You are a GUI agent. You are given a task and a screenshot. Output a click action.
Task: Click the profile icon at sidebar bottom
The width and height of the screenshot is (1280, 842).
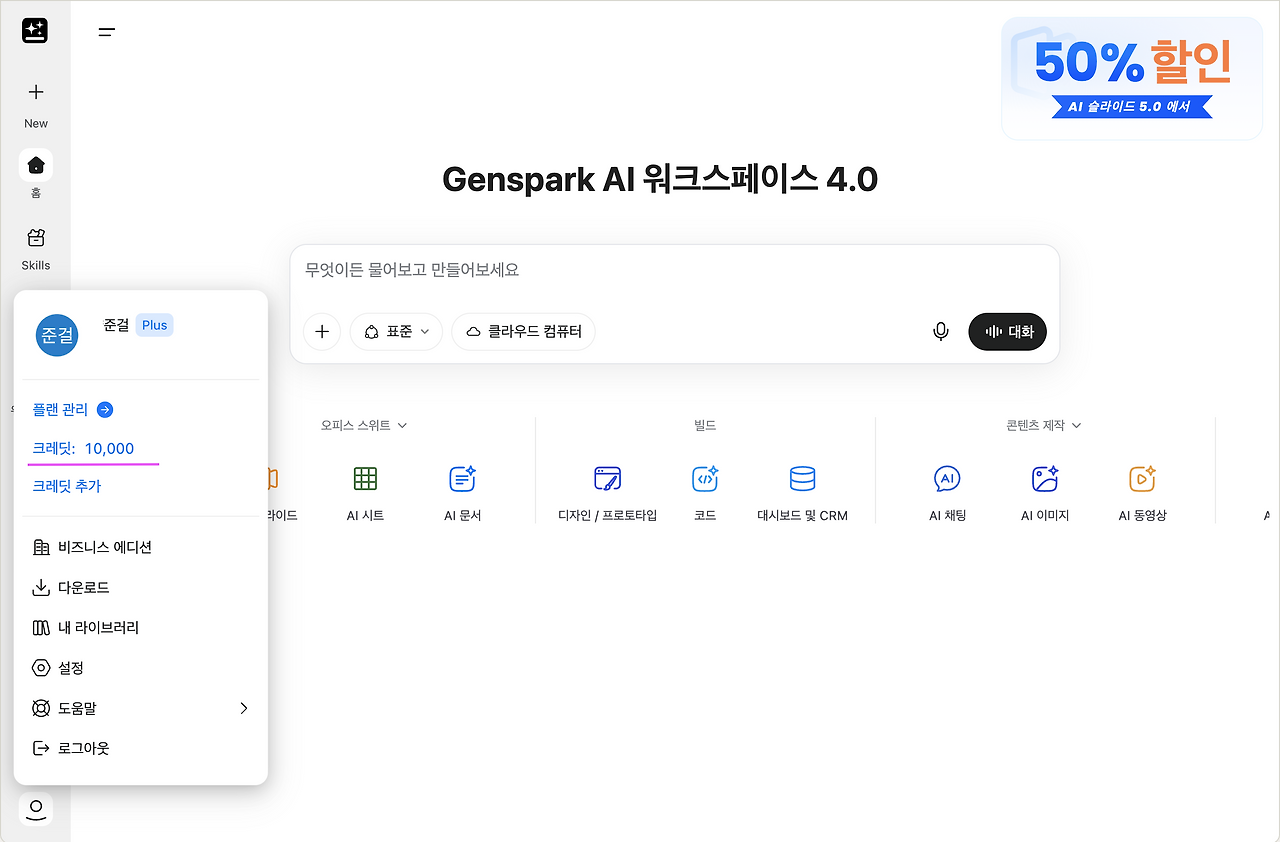[36, 809]
